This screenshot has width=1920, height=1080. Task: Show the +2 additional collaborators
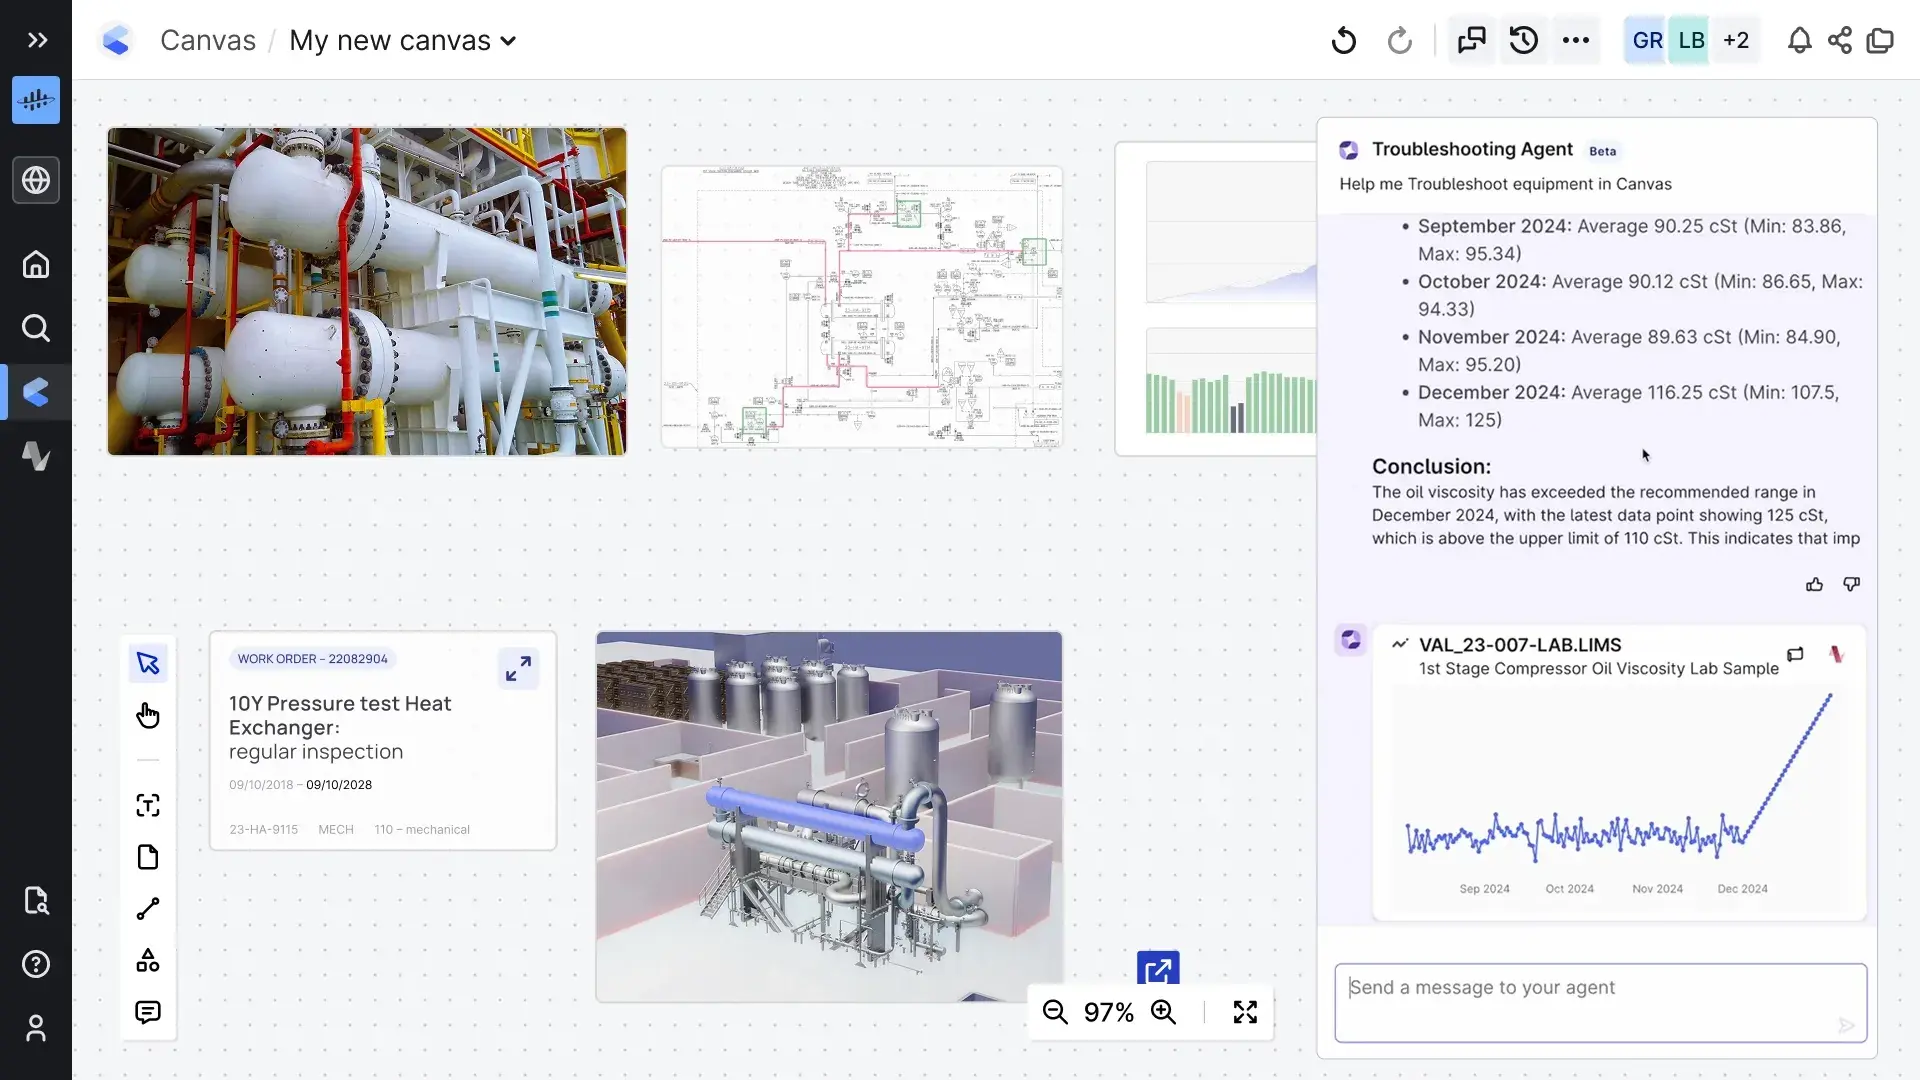pos(1736,40)
